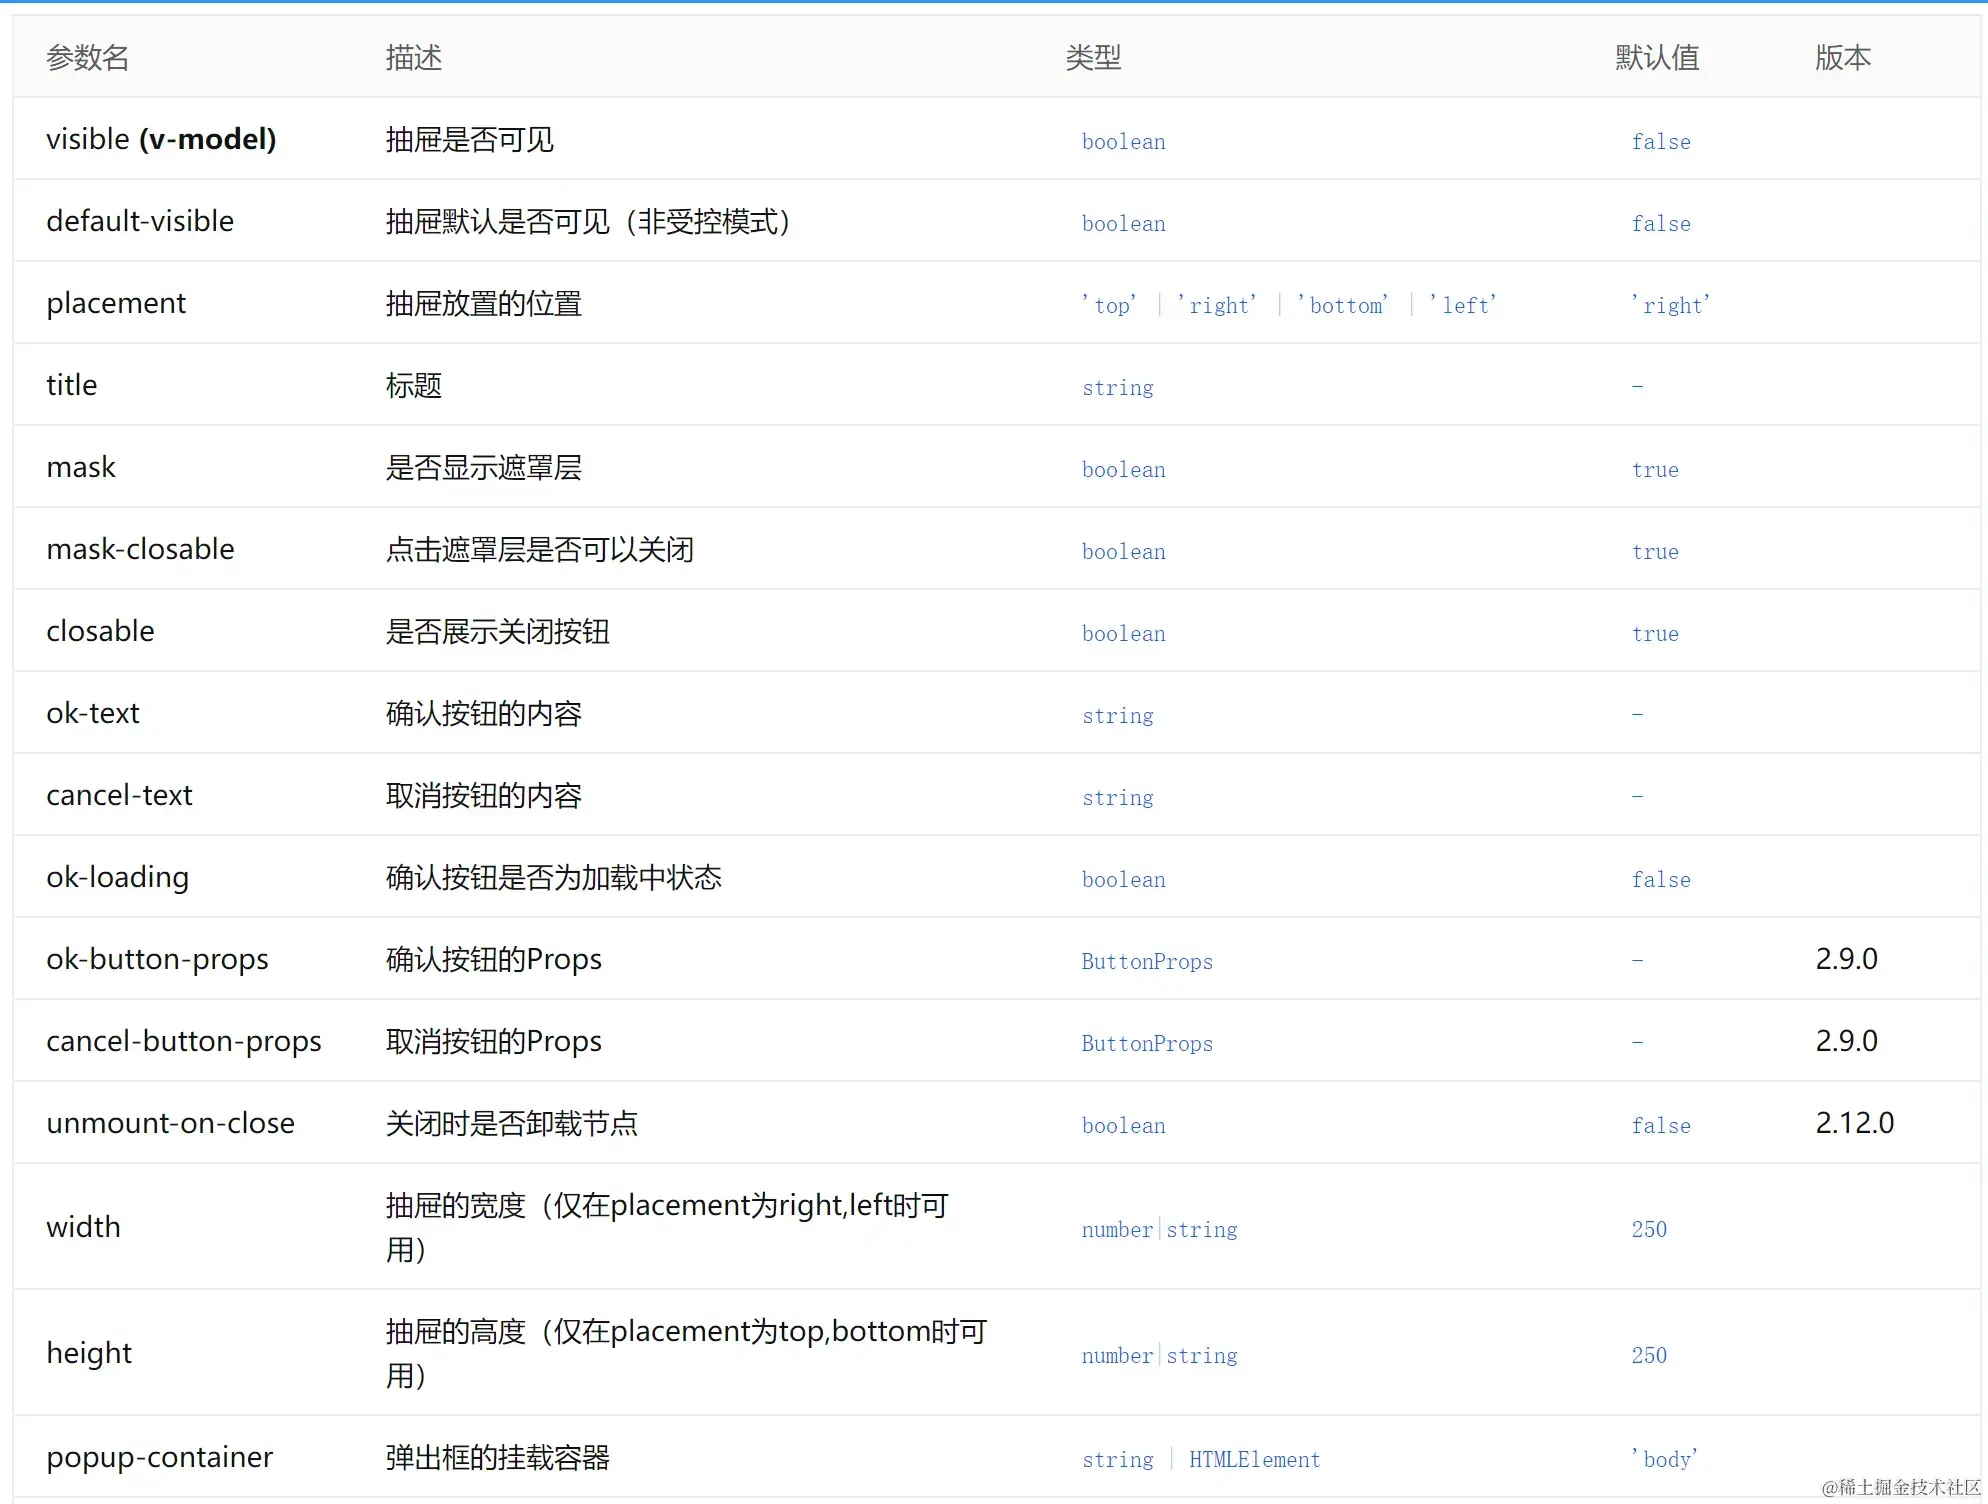Click the height parameter description text
Screen dimensions: 1988x1504
[x=686, y=1353]
